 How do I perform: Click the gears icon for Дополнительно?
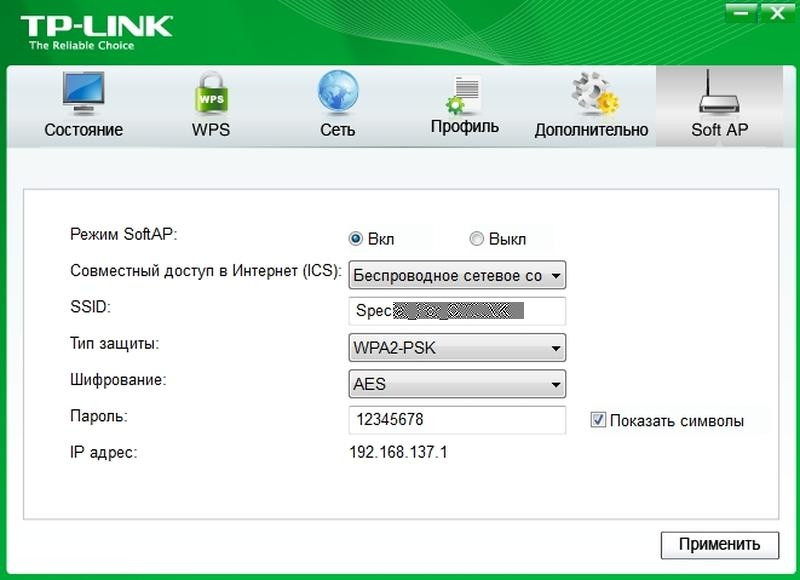pos(591,95)
